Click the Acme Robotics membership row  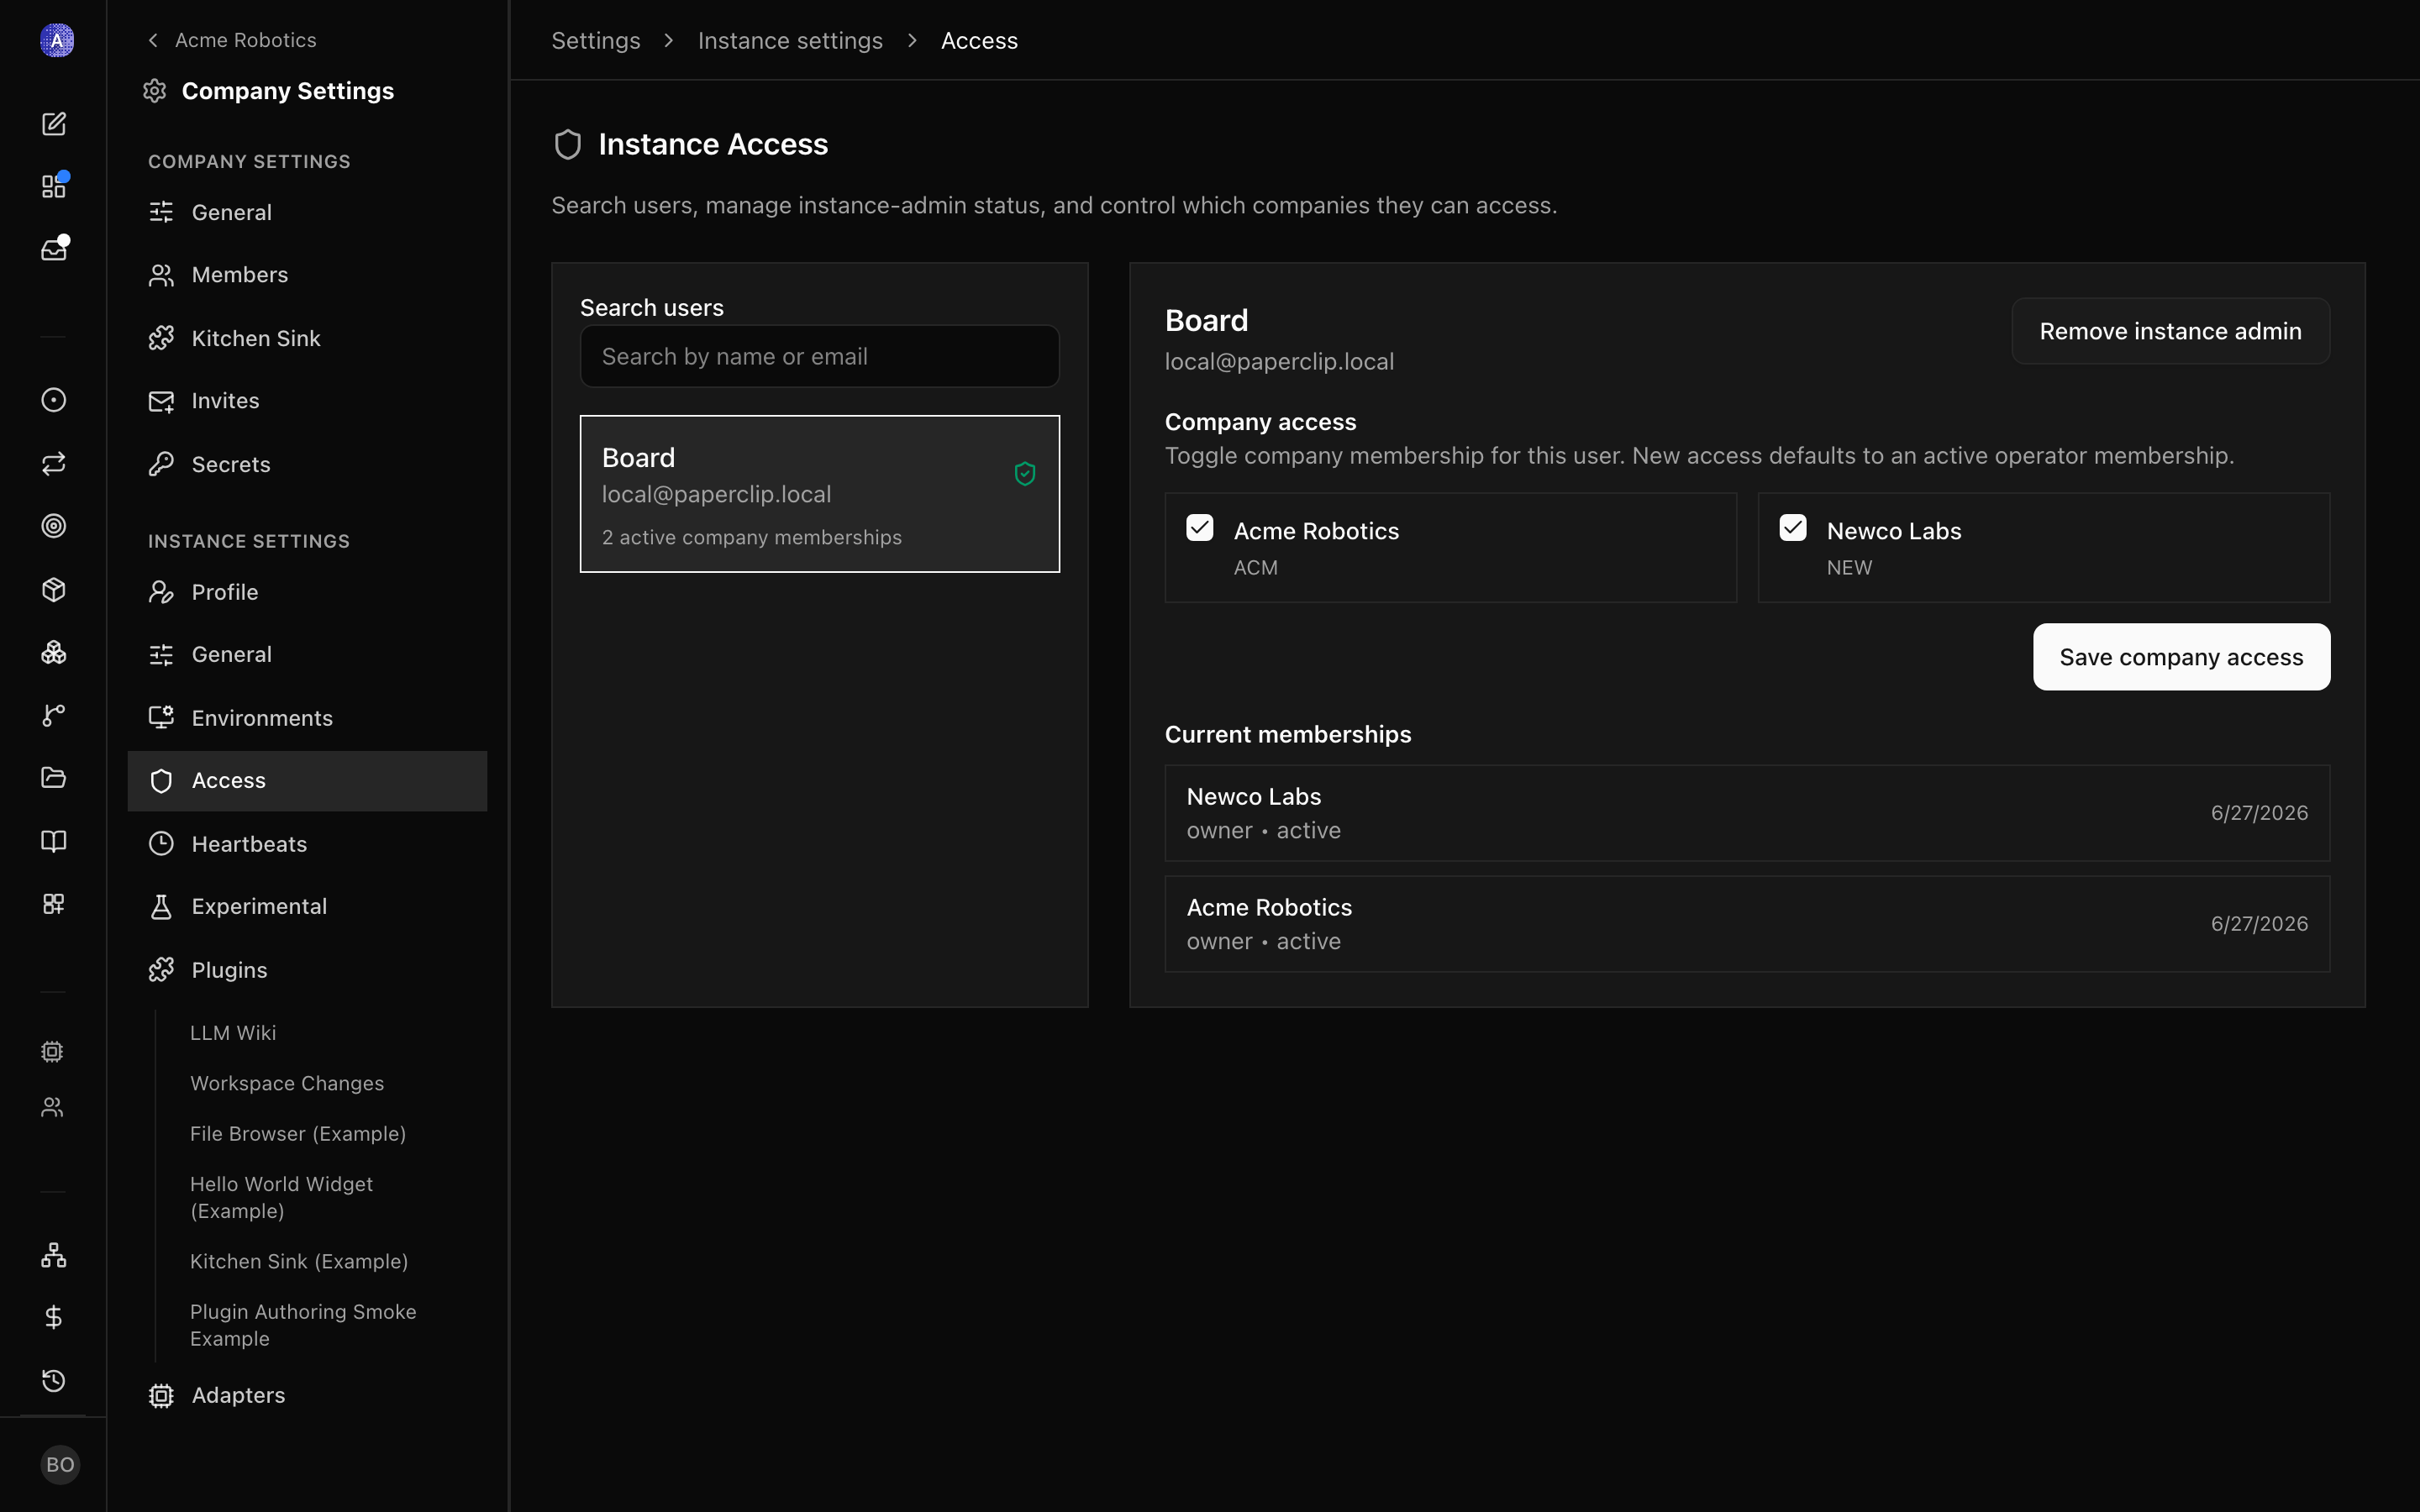click(x=1747, y=924)
